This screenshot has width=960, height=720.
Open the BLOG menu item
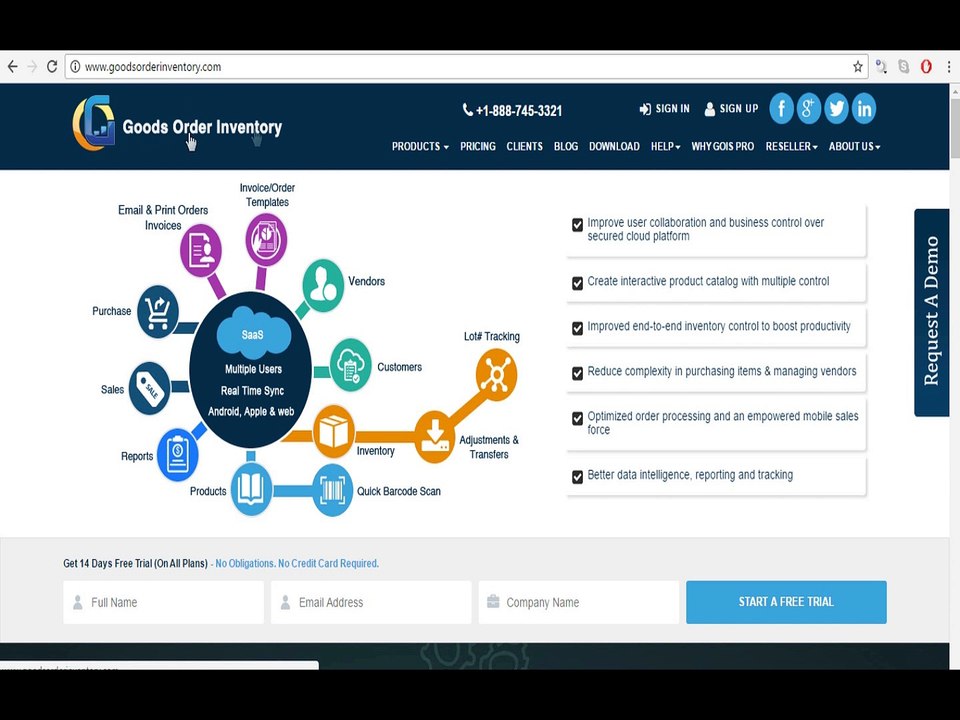pos(566,146)
